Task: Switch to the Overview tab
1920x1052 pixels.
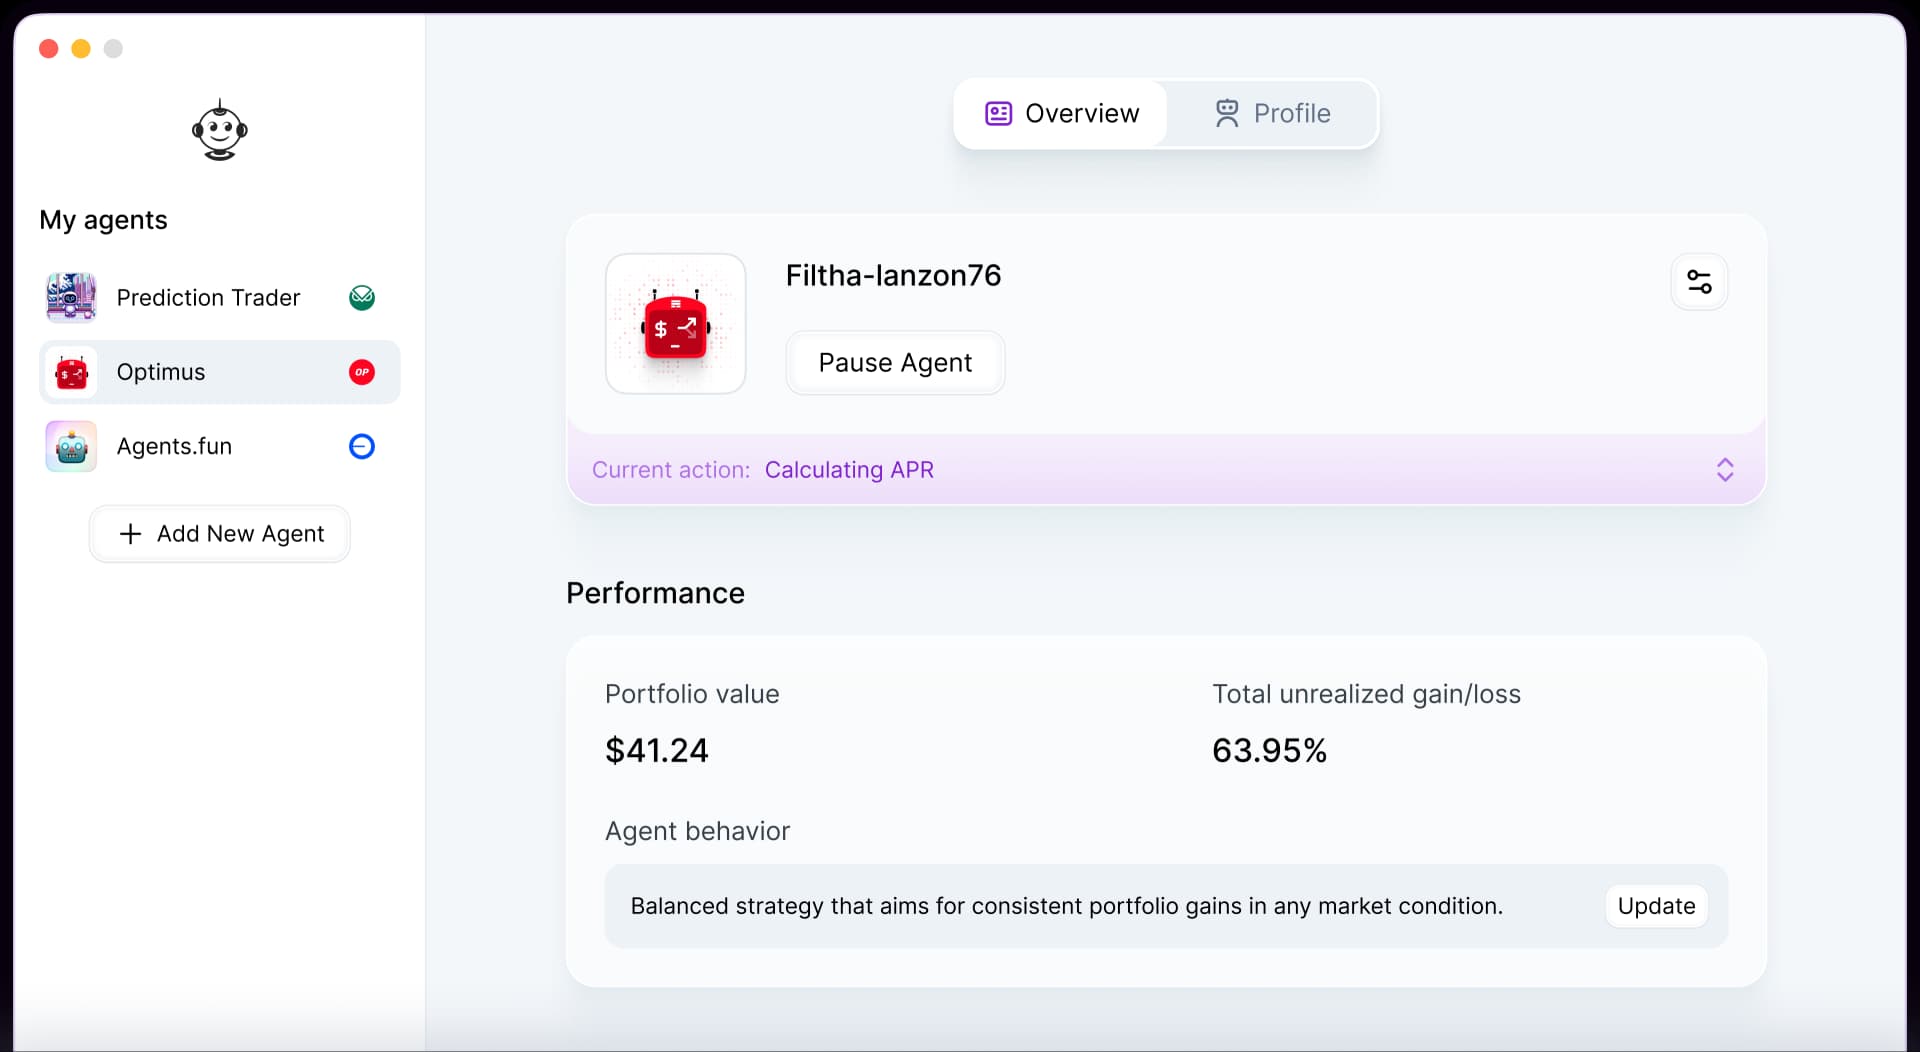Action: pyautogui.click(x=1062, y=114)
